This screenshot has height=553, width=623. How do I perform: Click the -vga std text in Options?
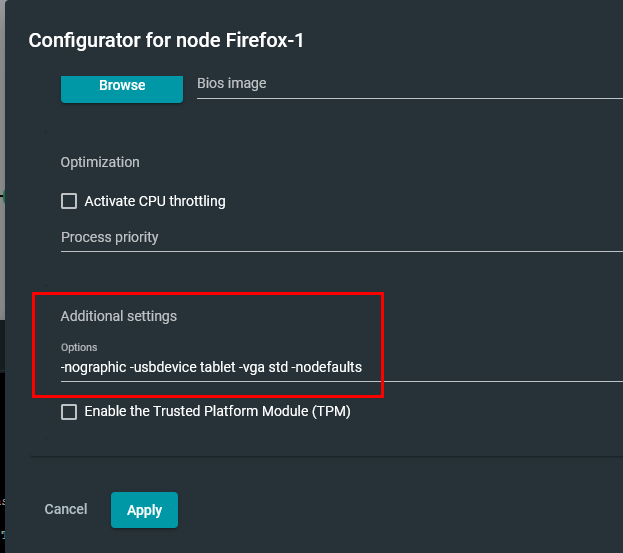coord(264,367)
